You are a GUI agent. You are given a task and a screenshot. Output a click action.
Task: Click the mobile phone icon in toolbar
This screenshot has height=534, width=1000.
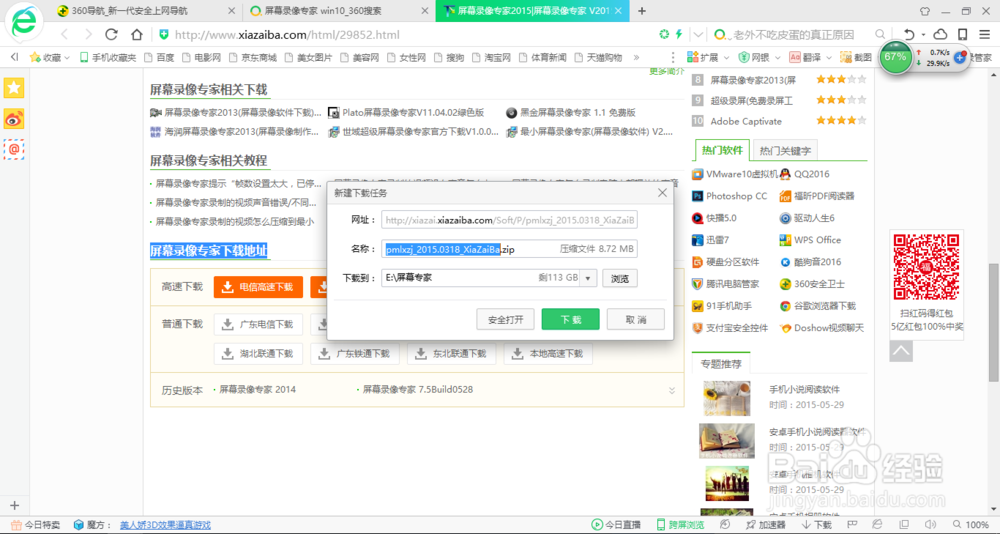962,34
